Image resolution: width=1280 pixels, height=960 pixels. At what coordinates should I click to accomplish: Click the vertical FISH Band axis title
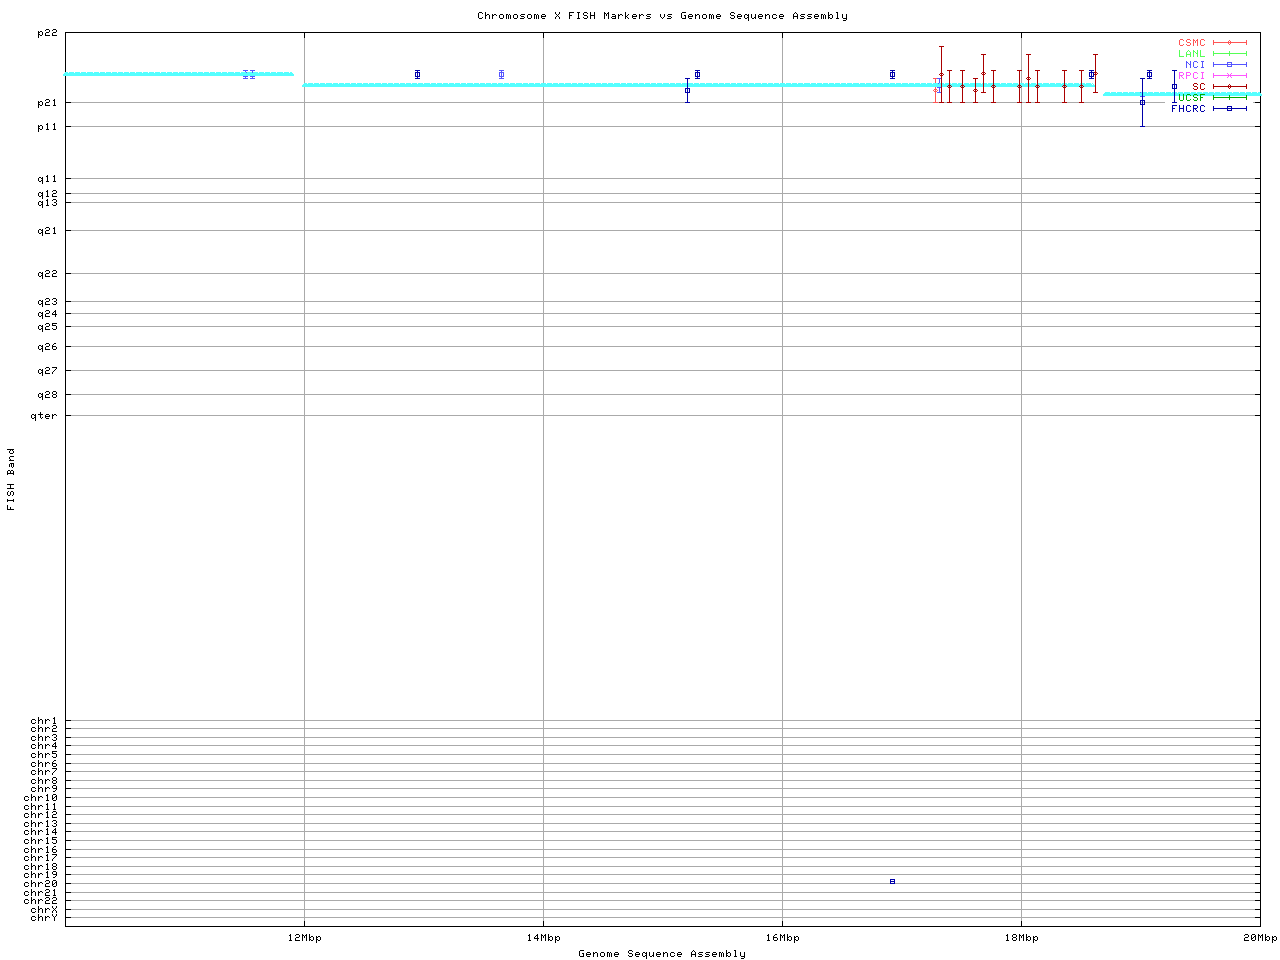12,479
